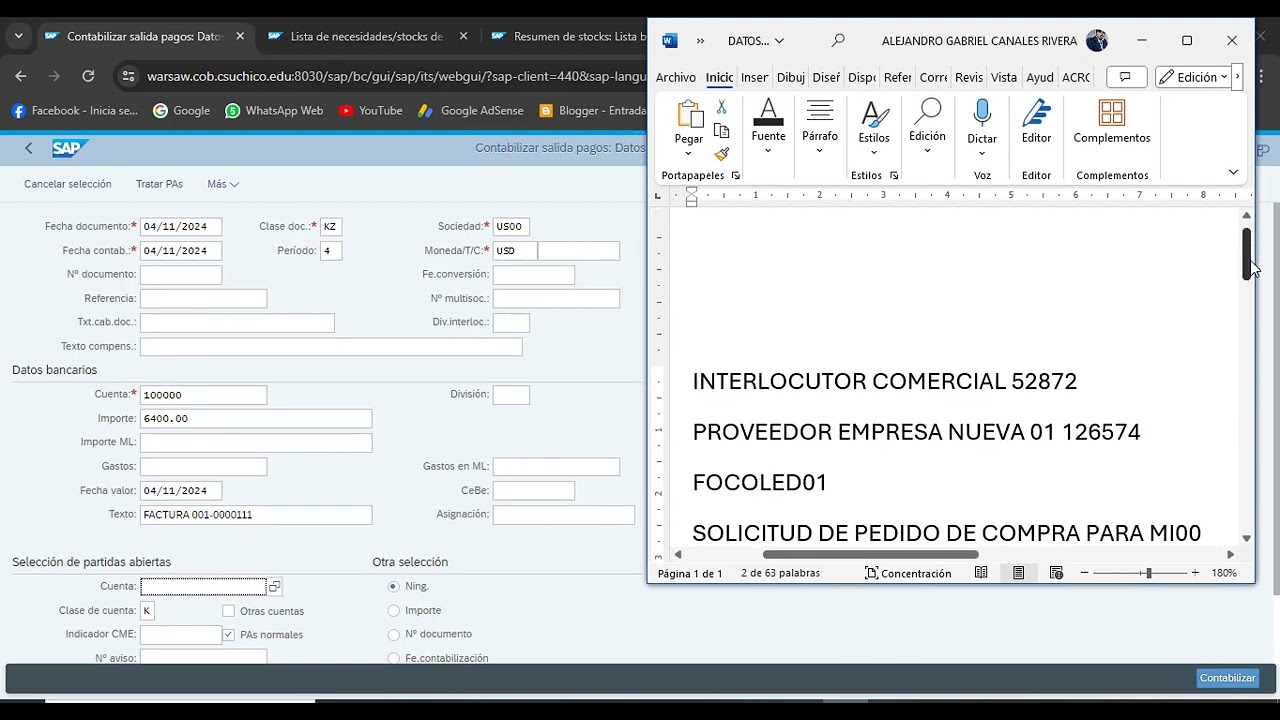Screen dimensions: 1280x720
Task: Switch to Lista de necesidades/stocks browser tab
Action: (x=367, y=36)
